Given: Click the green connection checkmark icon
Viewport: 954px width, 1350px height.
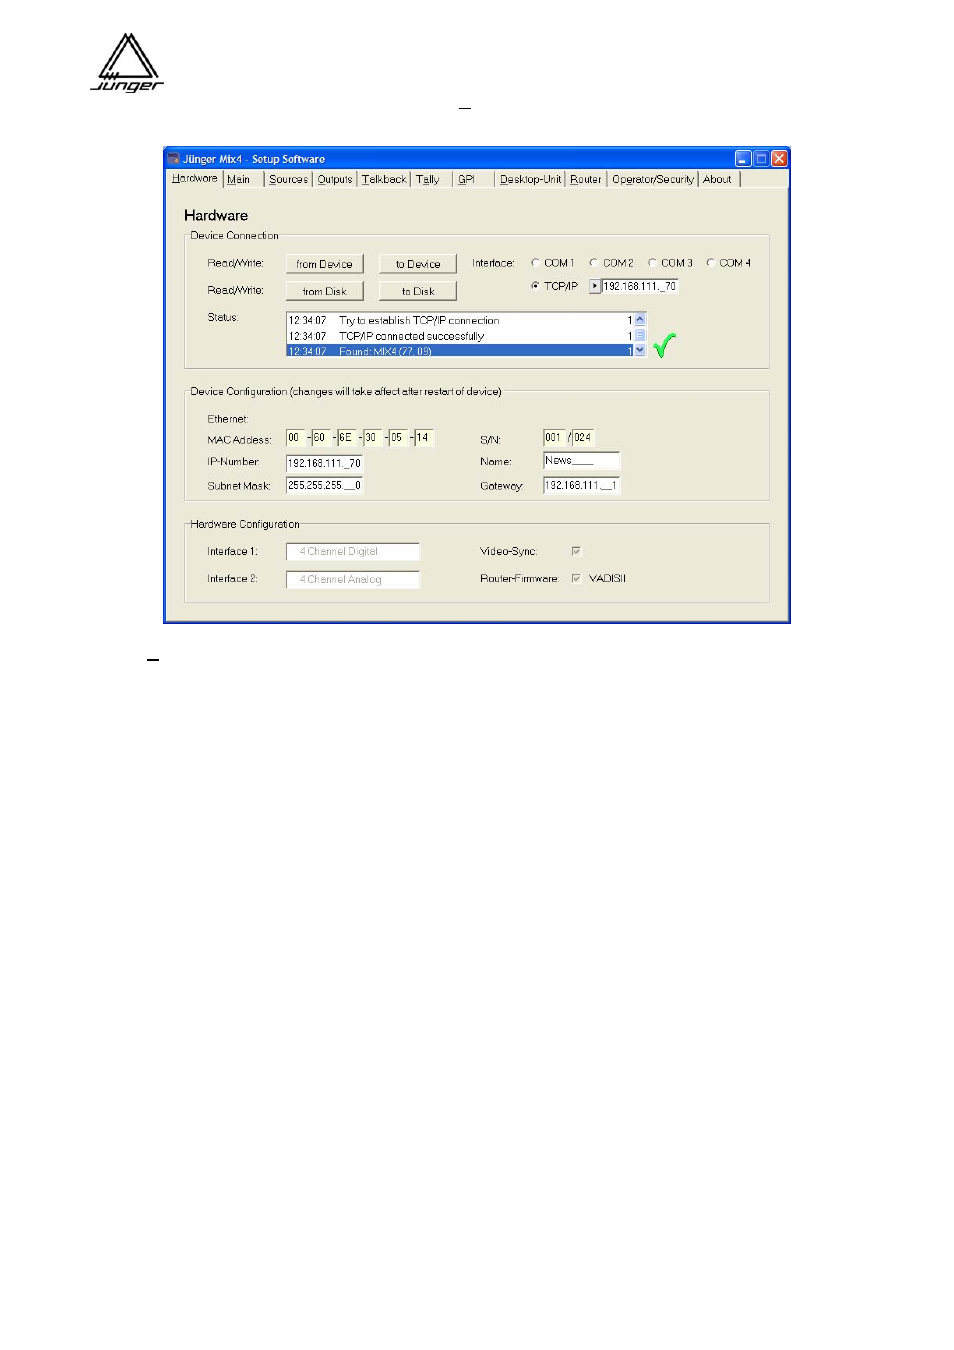Looking at the screenshot, I should click(664, 345).
